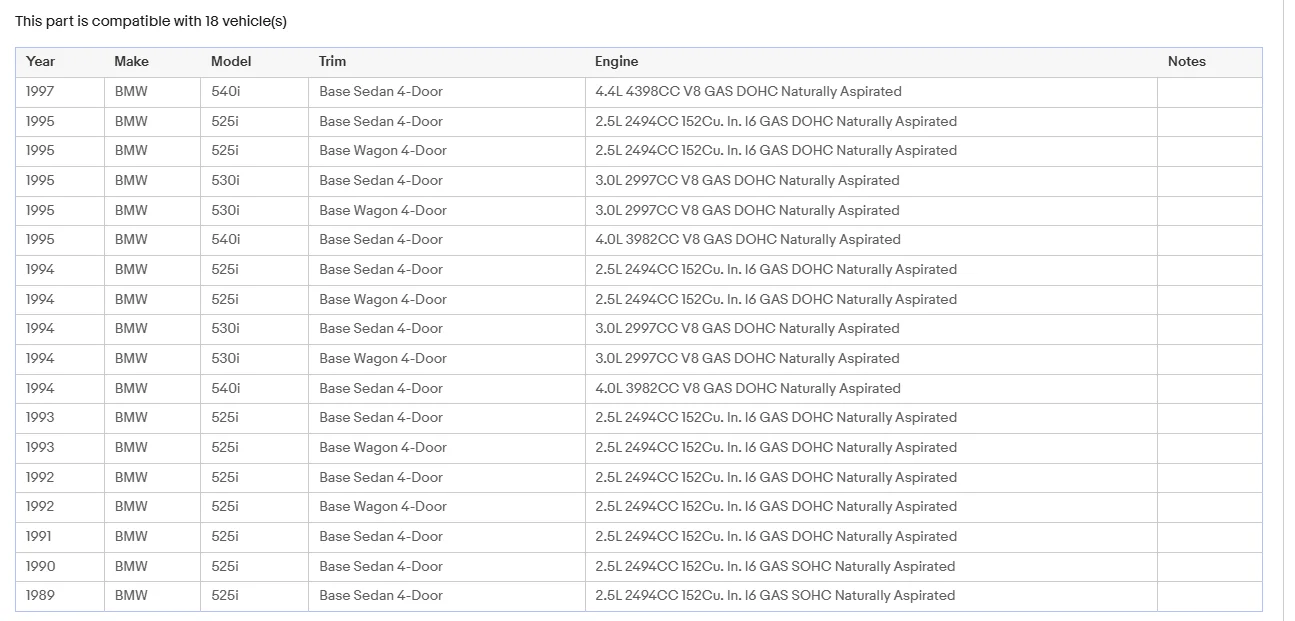
Task: Select the 1991 year cell
Action: click(x=40, y=537)
